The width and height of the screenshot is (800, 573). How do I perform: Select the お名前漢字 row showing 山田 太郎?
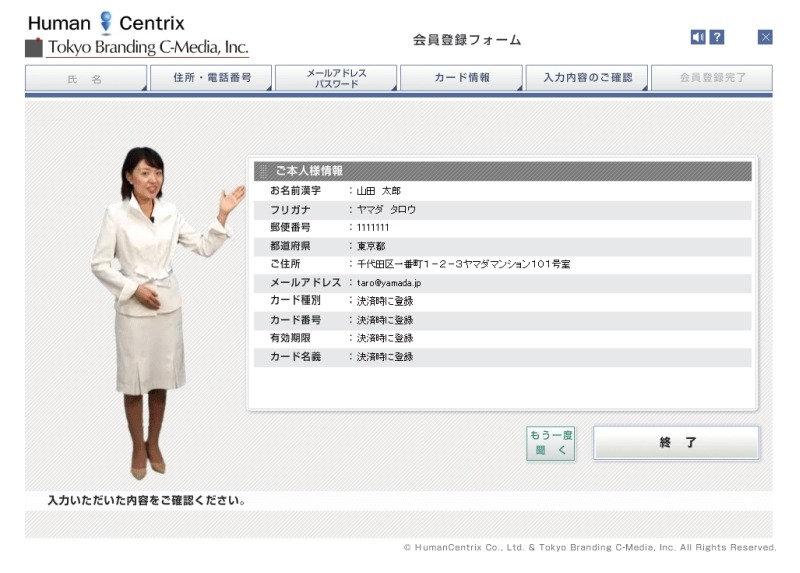click(500, 190)
